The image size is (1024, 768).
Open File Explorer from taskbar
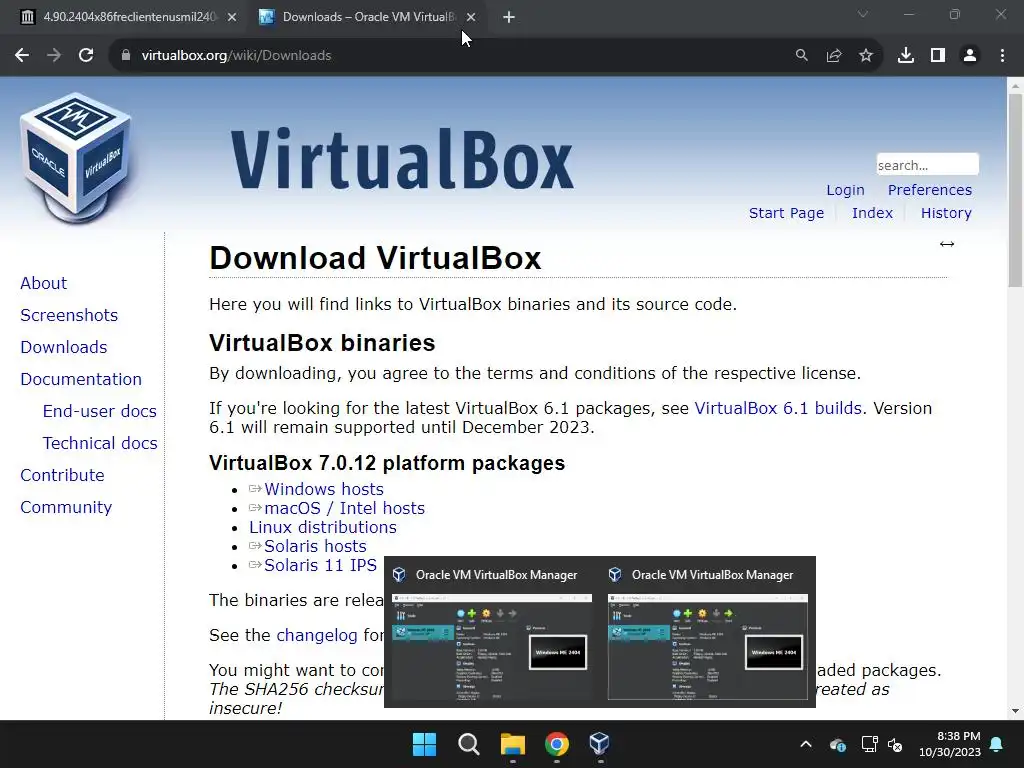513,743
